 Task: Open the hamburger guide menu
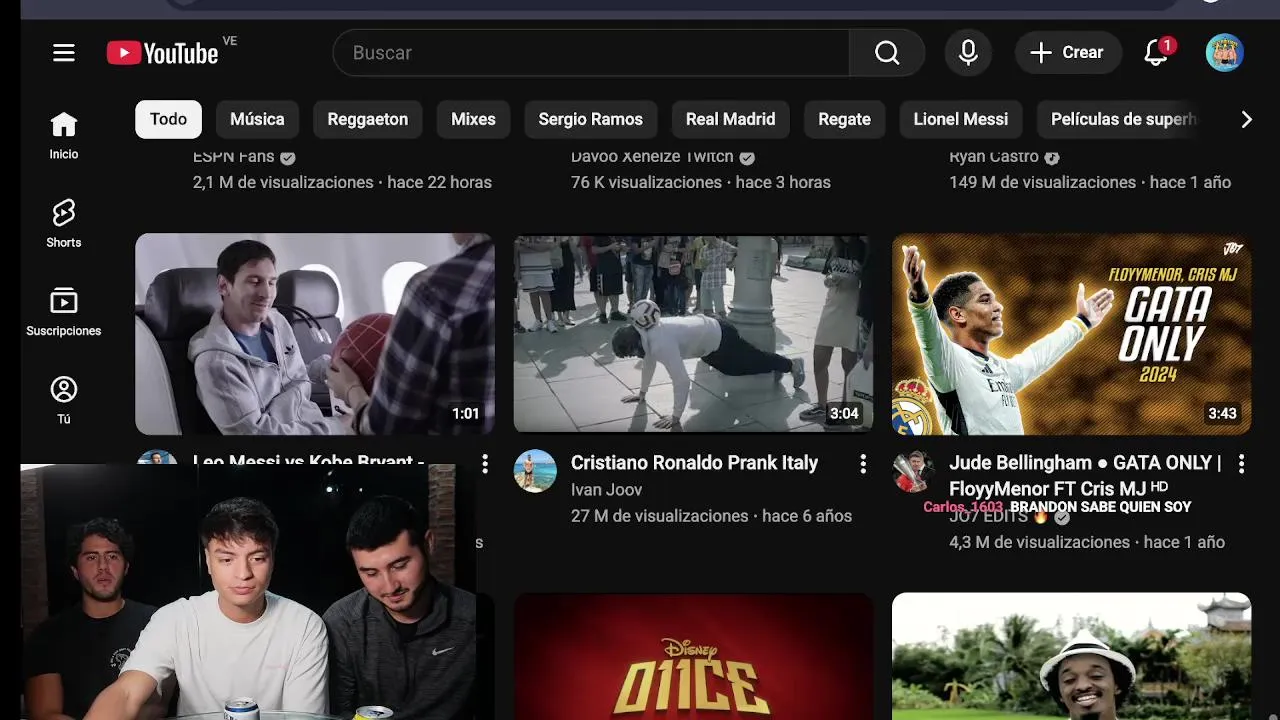[x=64, y=53]
